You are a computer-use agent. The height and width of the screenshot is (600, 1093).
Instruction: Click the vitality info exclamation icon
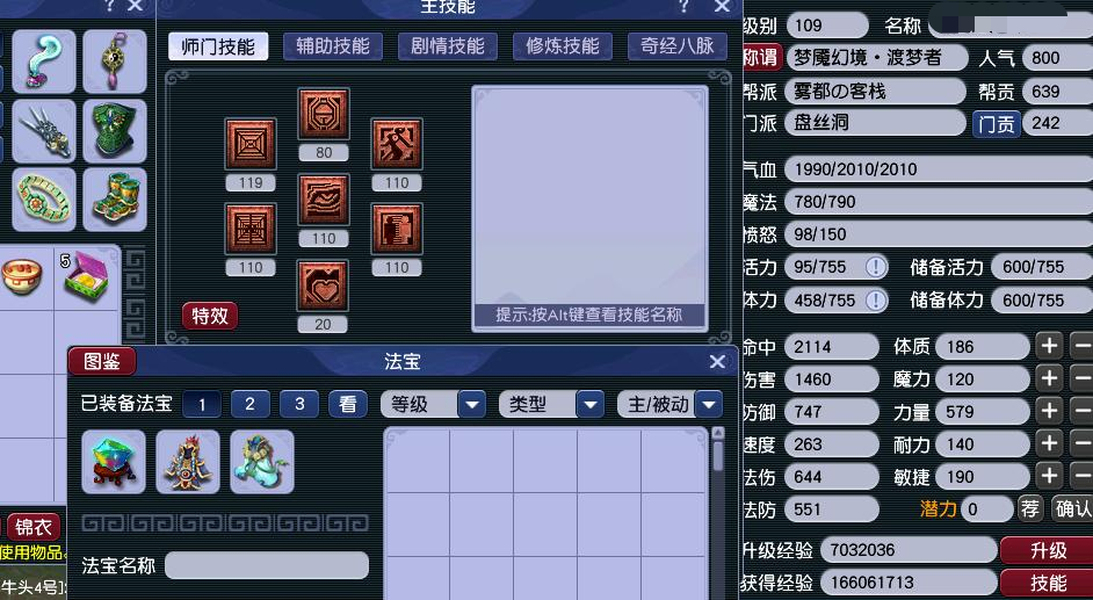[876, 267]
